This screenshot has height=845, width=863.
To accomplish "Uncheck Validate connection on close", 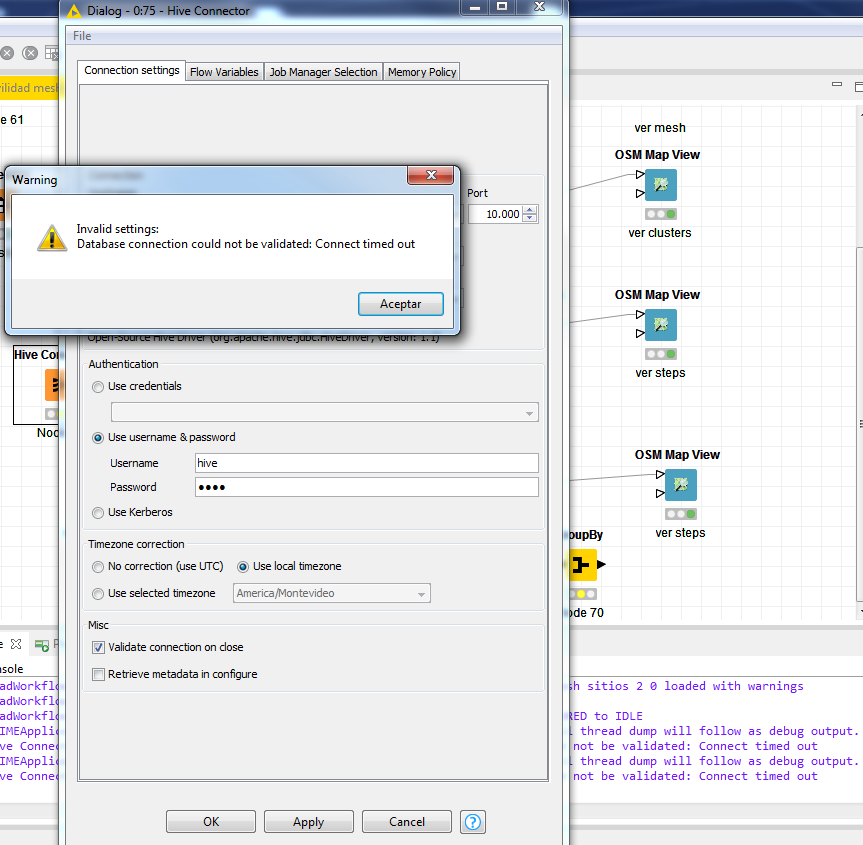I will tap(98, 648).
